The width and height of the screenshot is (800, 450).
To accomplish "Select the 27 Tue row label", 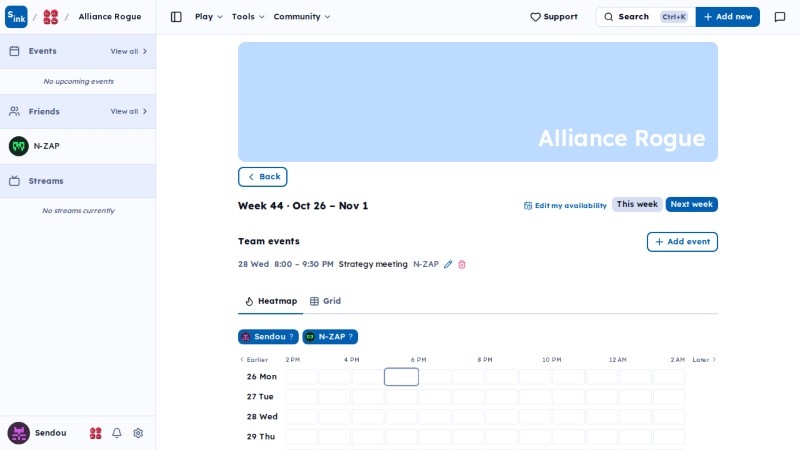I will coord(260,396).
